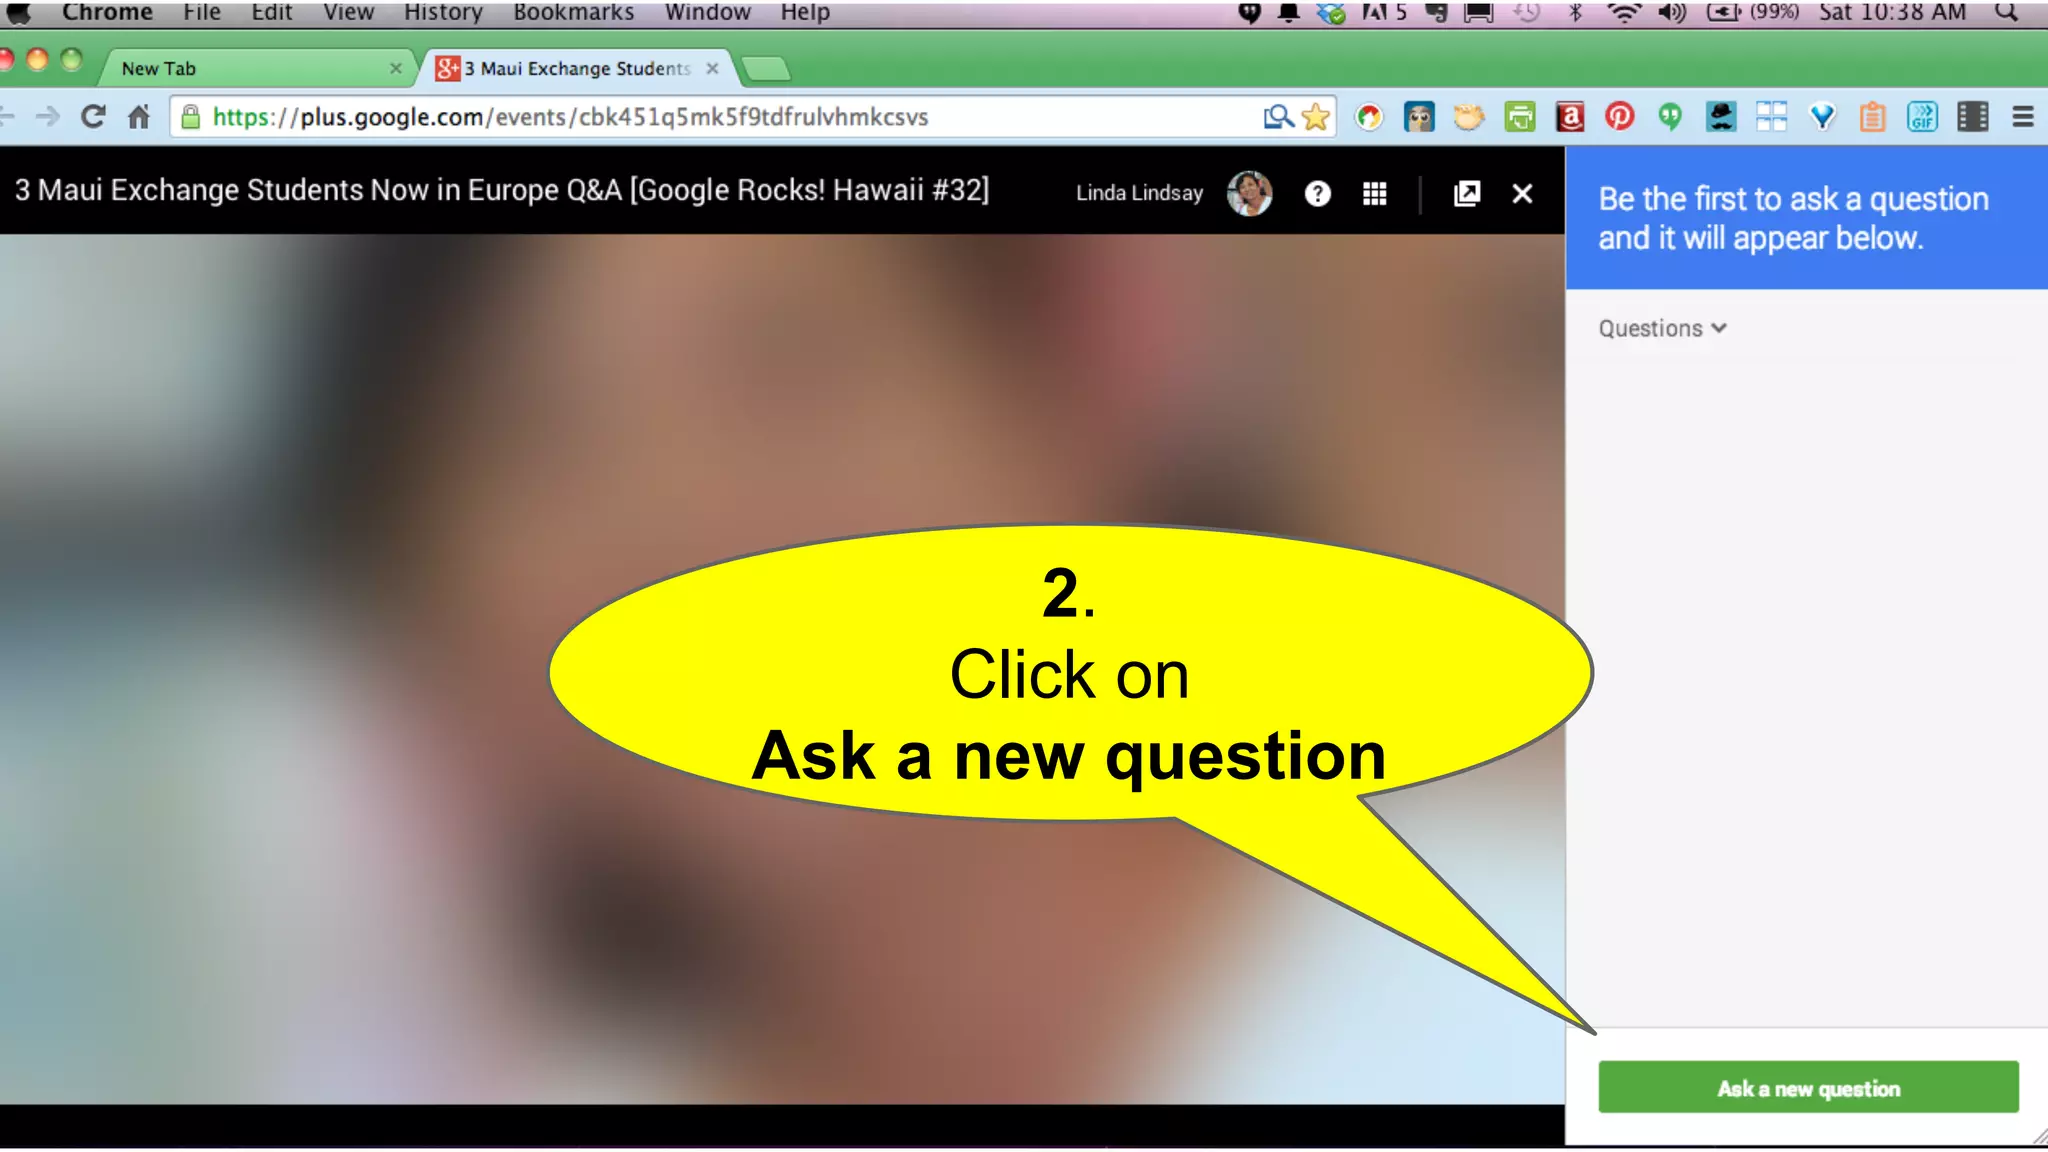Screen dimensions: 2048x1152
Task: Open the History menu
Action: 443,12
